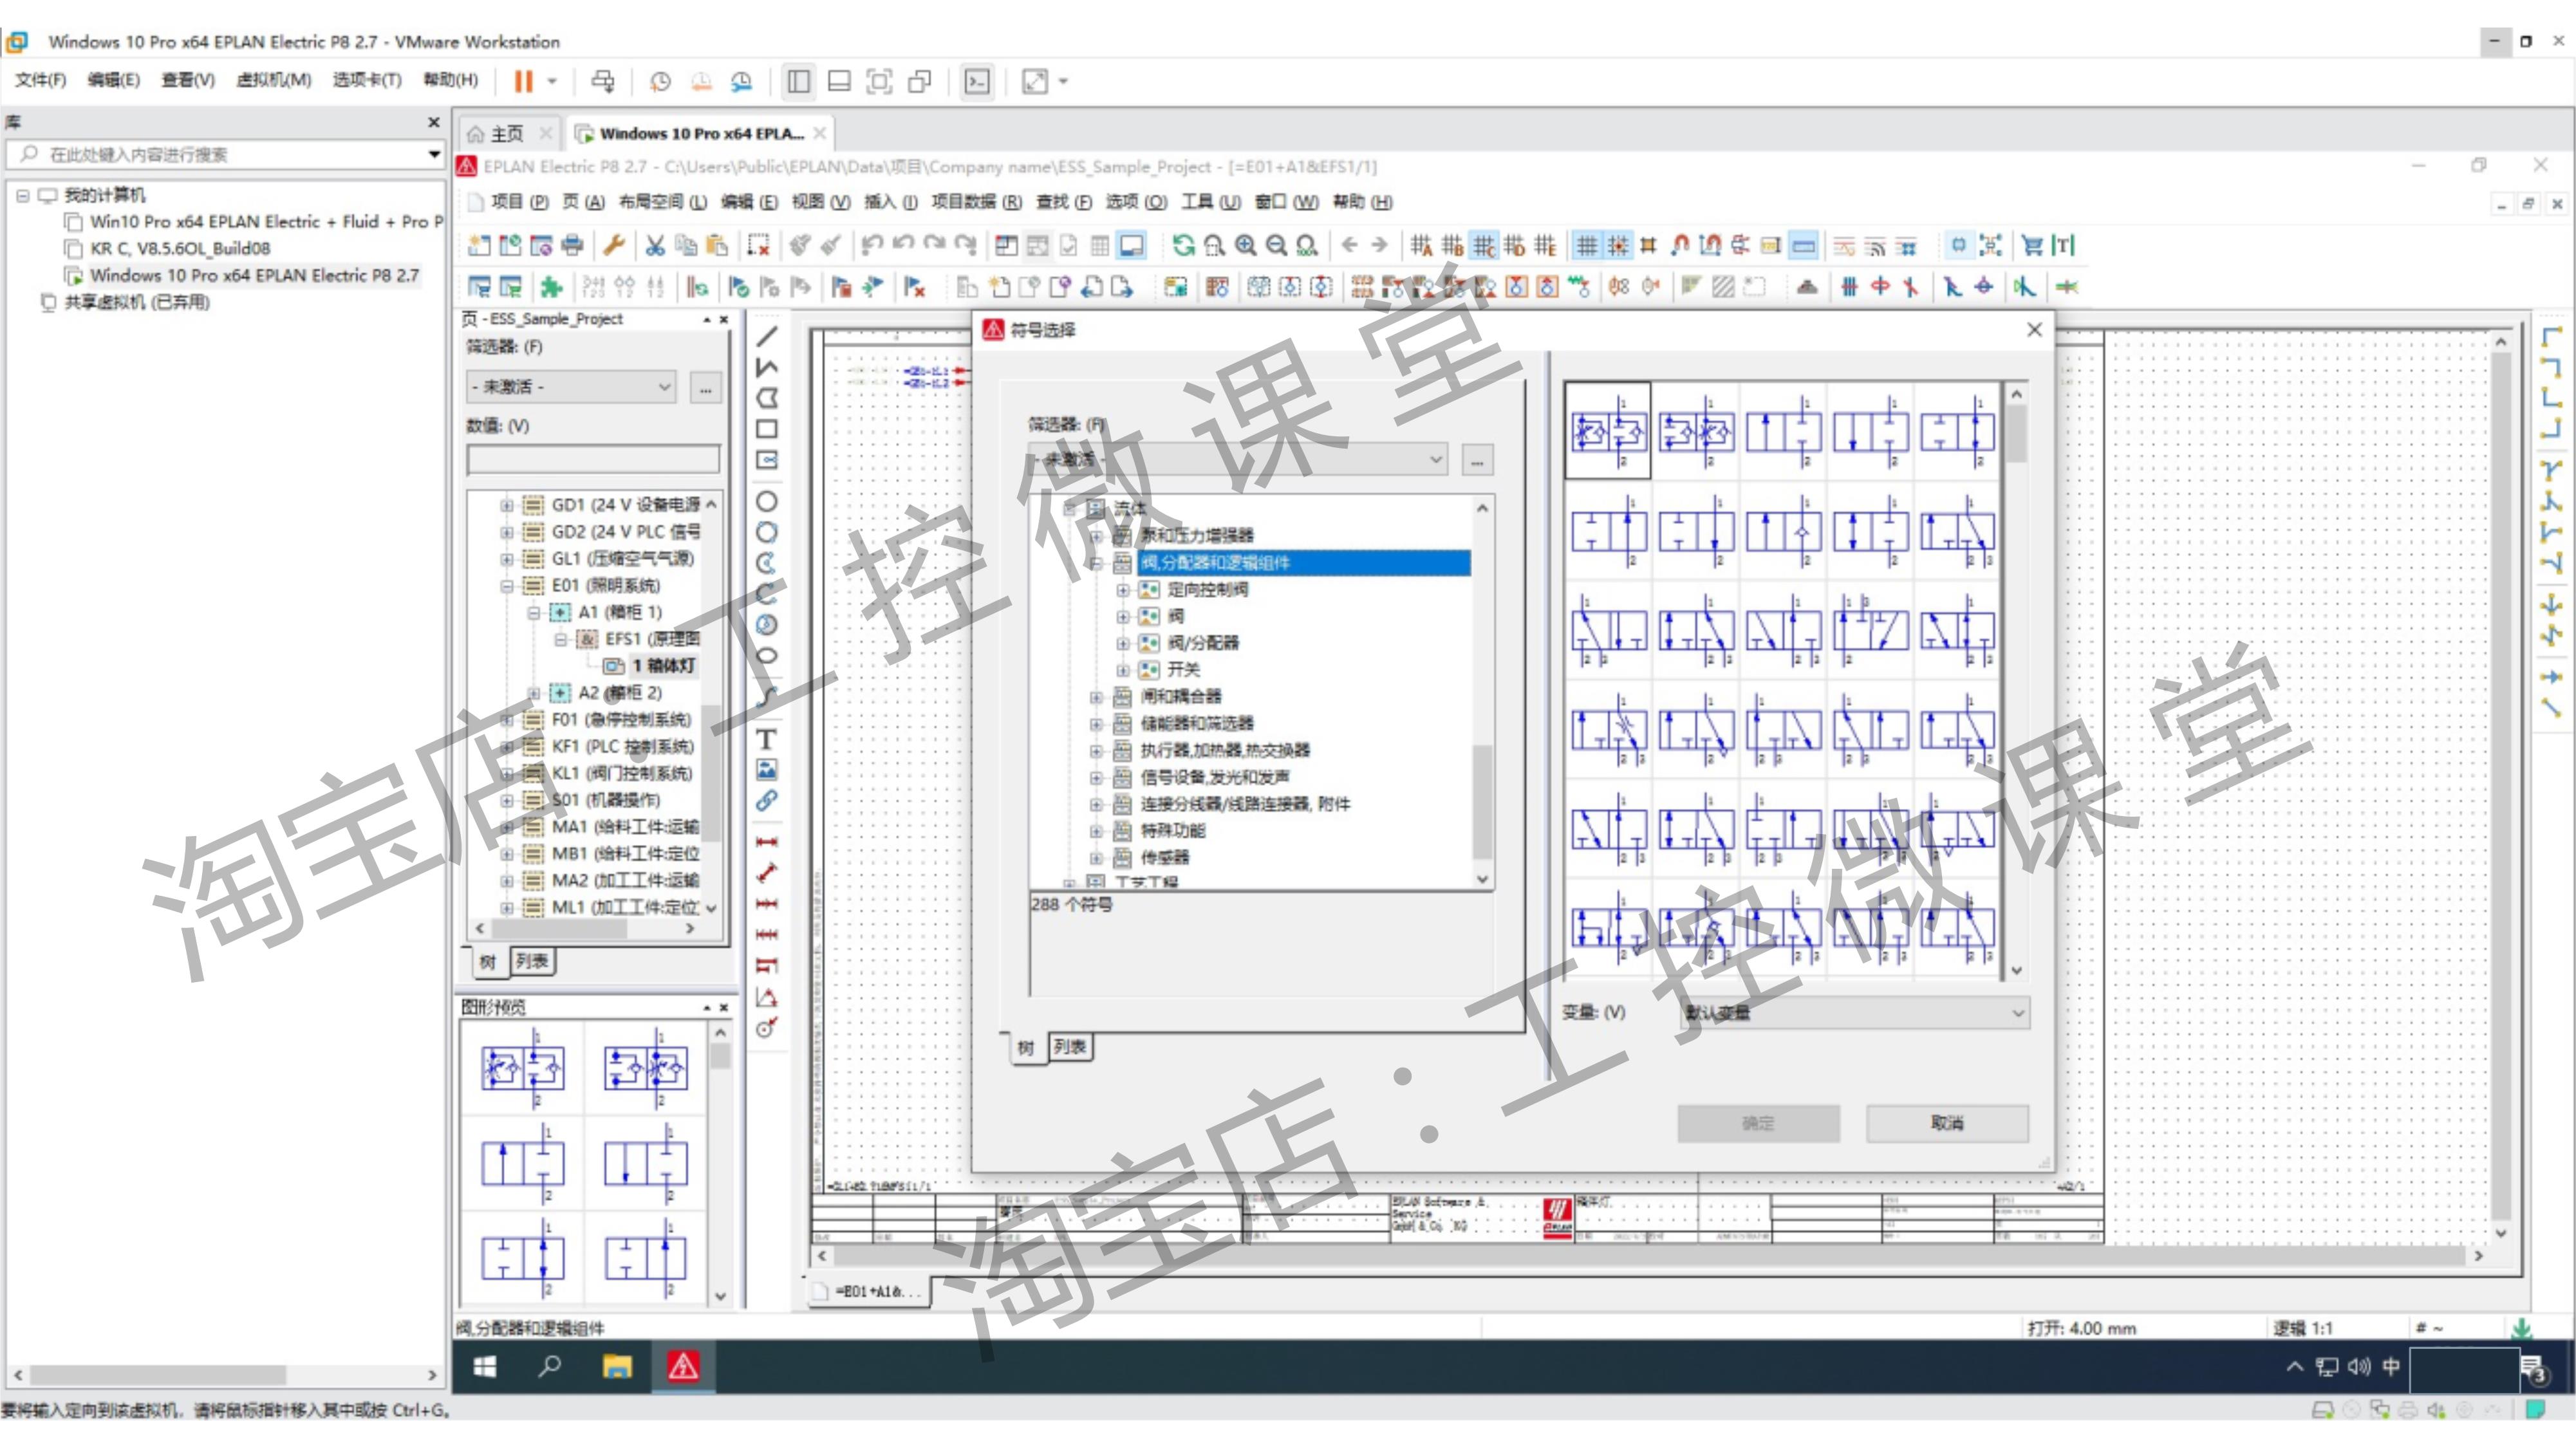Expand the 定向控制阀 tree node
Viewport: 2576px width, 1448px height.
tap(1122, 590)
